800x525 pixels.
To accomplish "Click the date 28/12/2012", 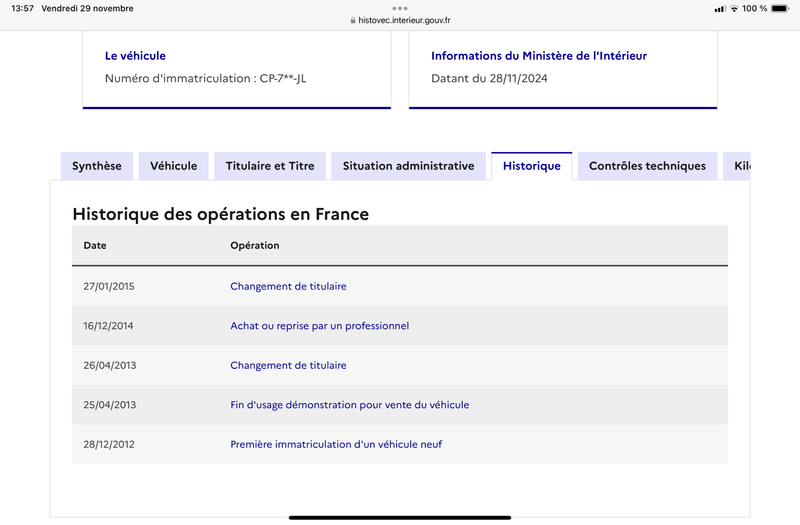I will [109, 444].
